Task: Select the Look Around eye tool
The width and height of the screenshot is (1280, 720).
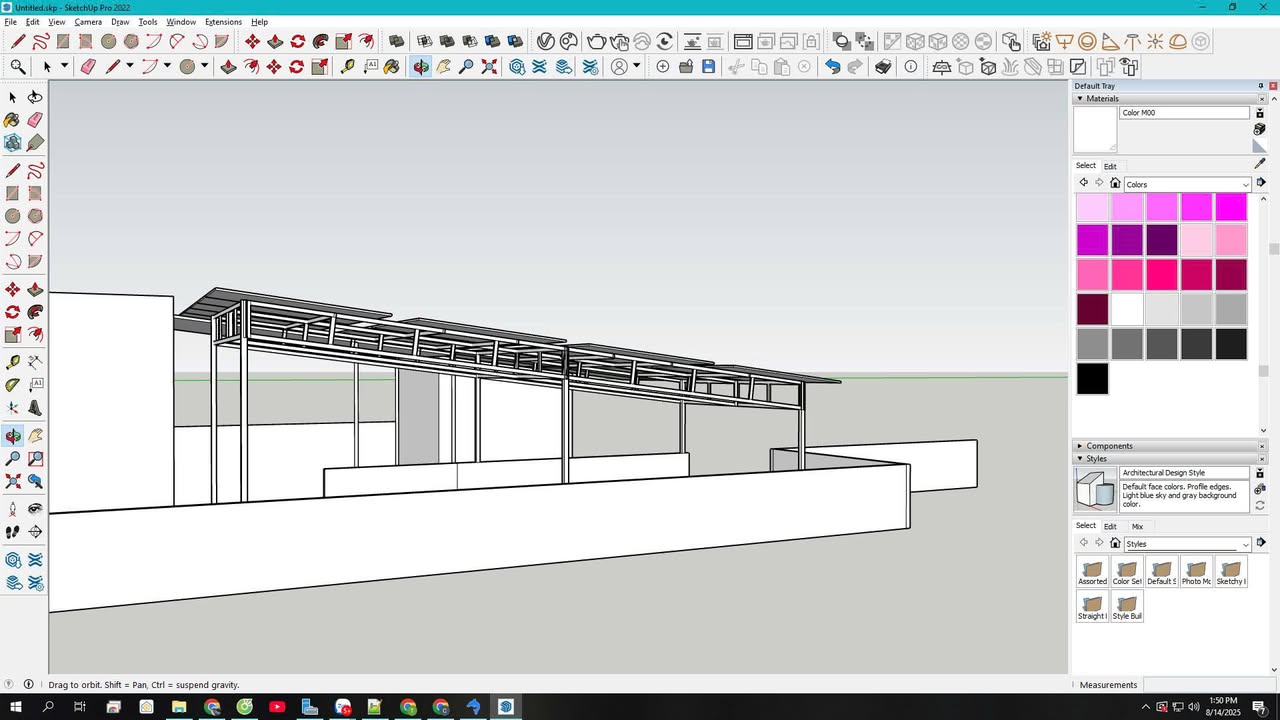Action: coord(35,509)
